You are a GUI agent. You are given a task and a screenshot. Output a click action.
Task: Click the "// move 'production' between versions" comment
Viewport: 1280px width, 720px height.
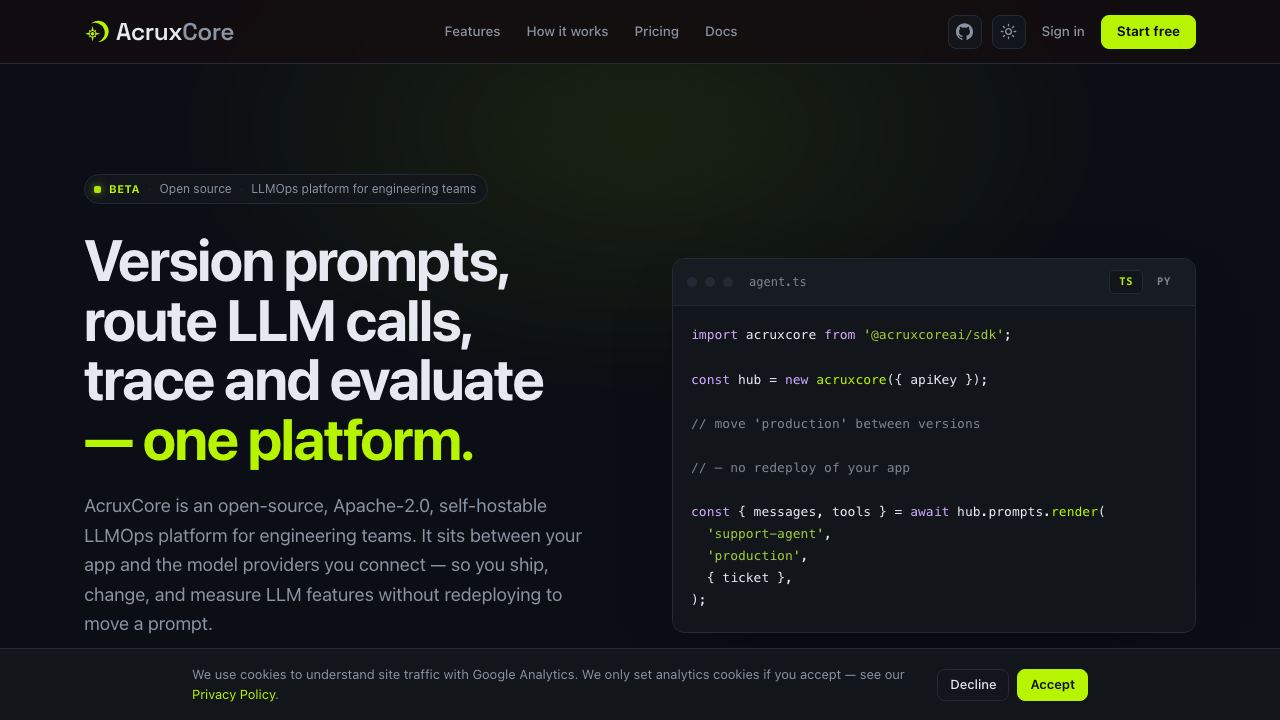coord(835,424)
